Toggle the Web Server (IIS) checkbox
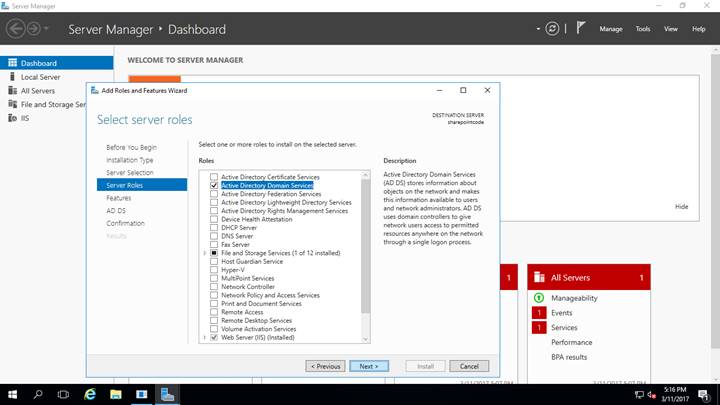This screenshot has width=720, height=405. click(214, 337)
